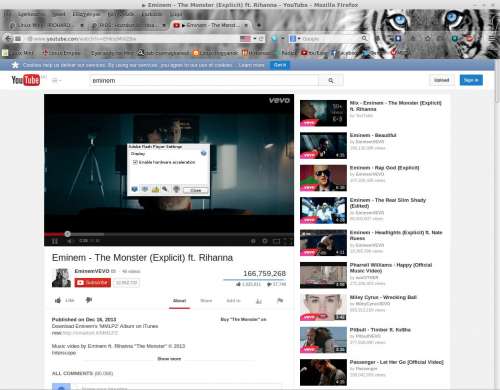The image size is (500, 390).
Task: Open the Flash Display settings tab icon
Action: click(x=134, y=189)
